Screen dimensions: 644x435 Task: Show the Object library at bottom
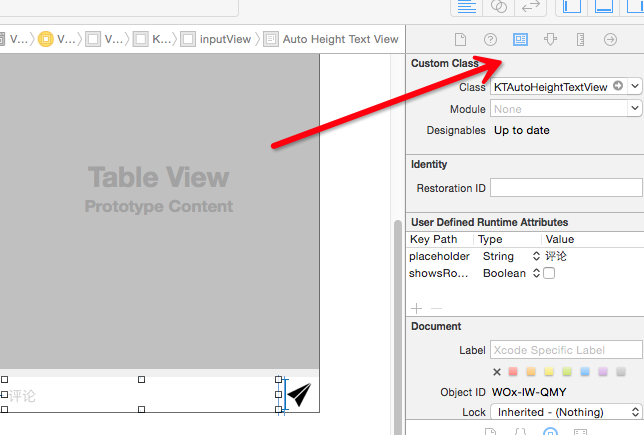coord(550,432)
